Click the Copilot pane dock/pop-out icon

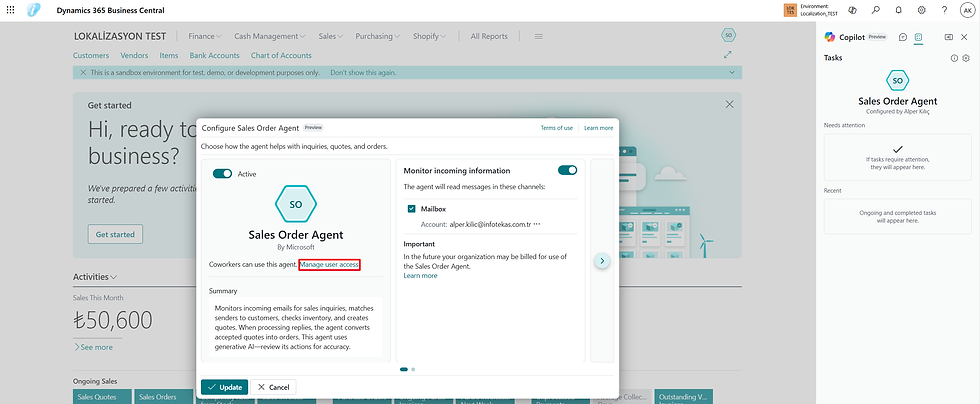coord(949,37)
